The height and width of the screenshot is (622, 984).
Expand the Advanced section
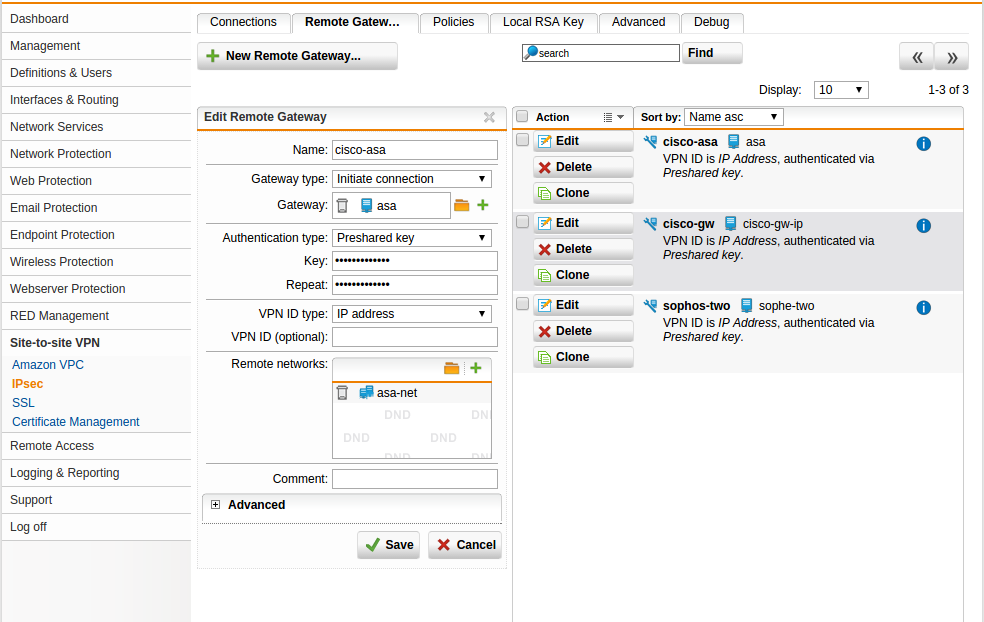(x=215, y=505)
